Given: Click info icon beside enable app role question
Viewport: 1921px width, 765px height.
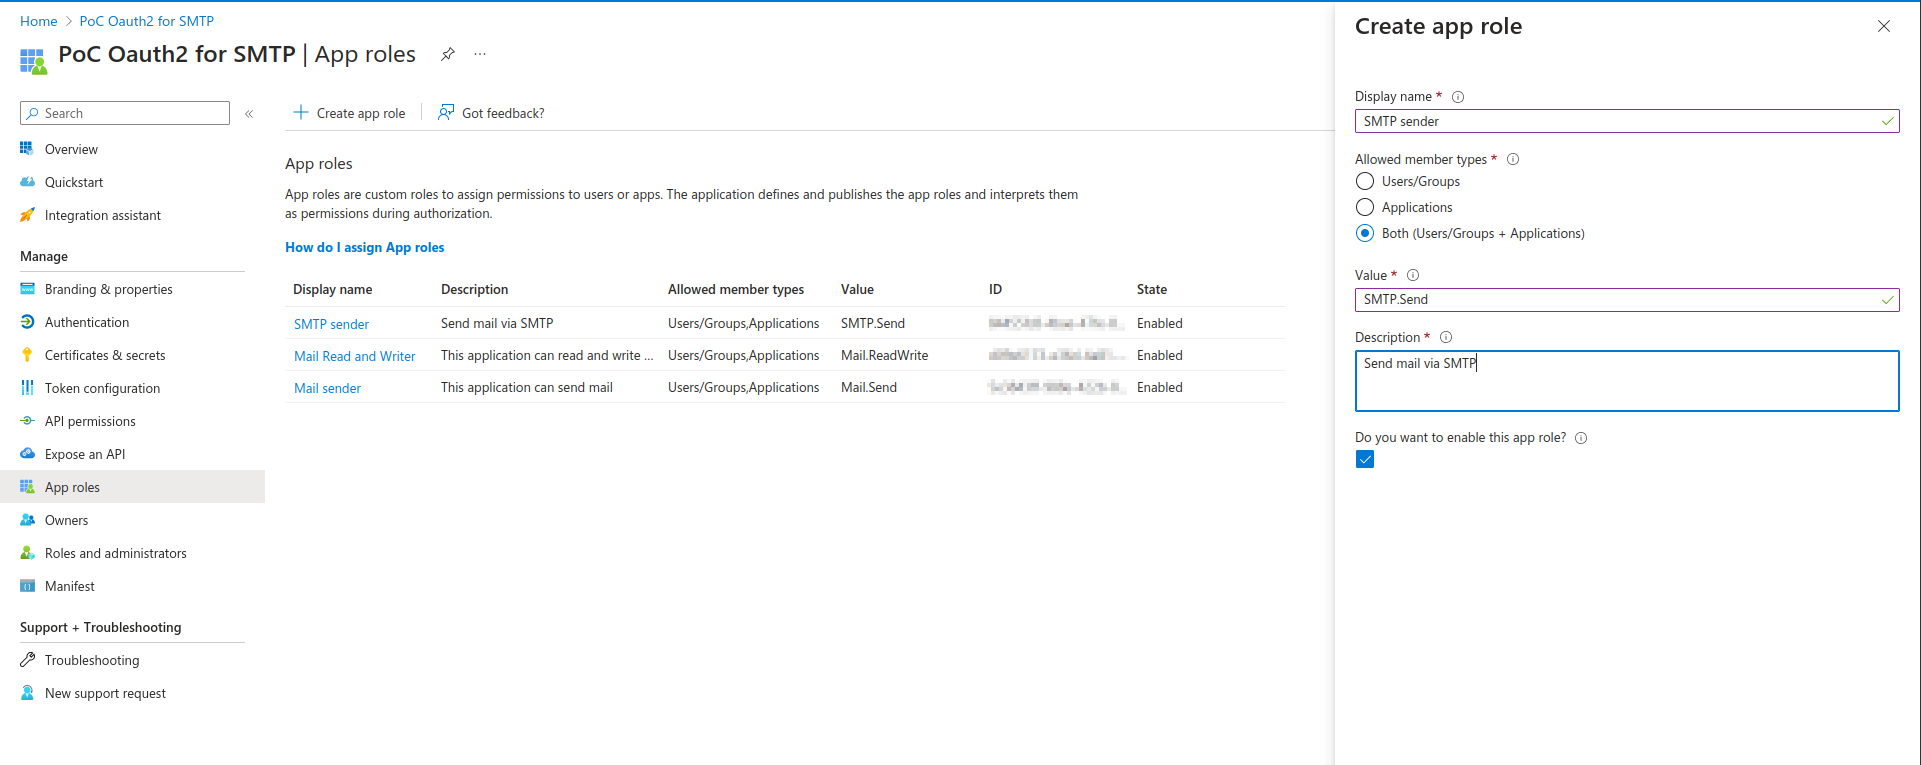Looking at the screenshot, I should point(1581,438).
